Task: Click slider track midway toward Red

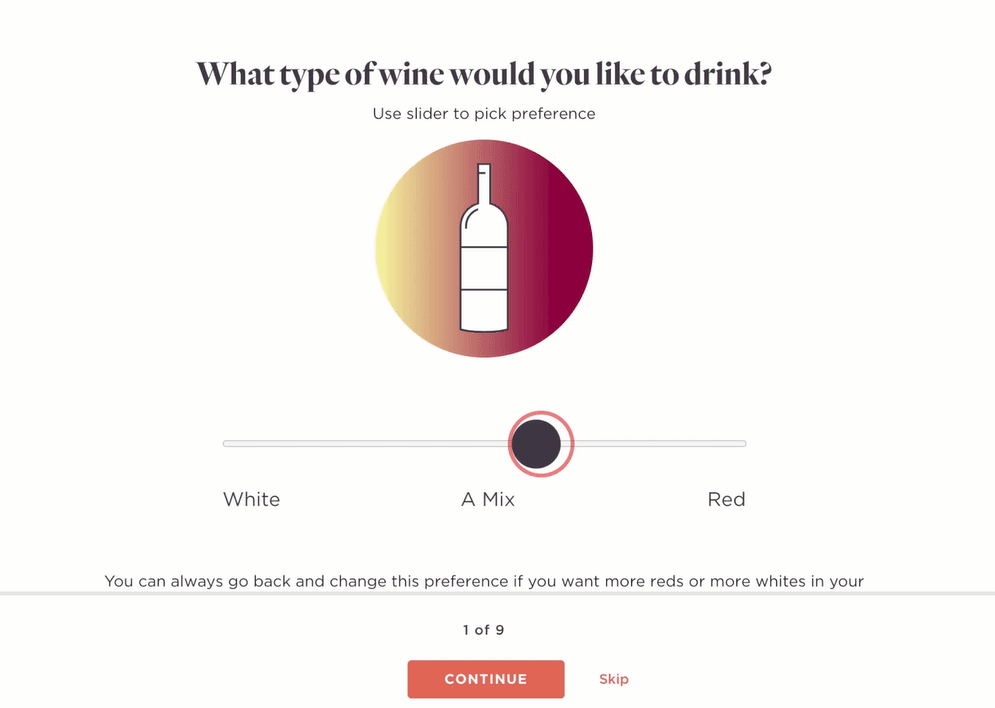Action: (x=660, y=443)
